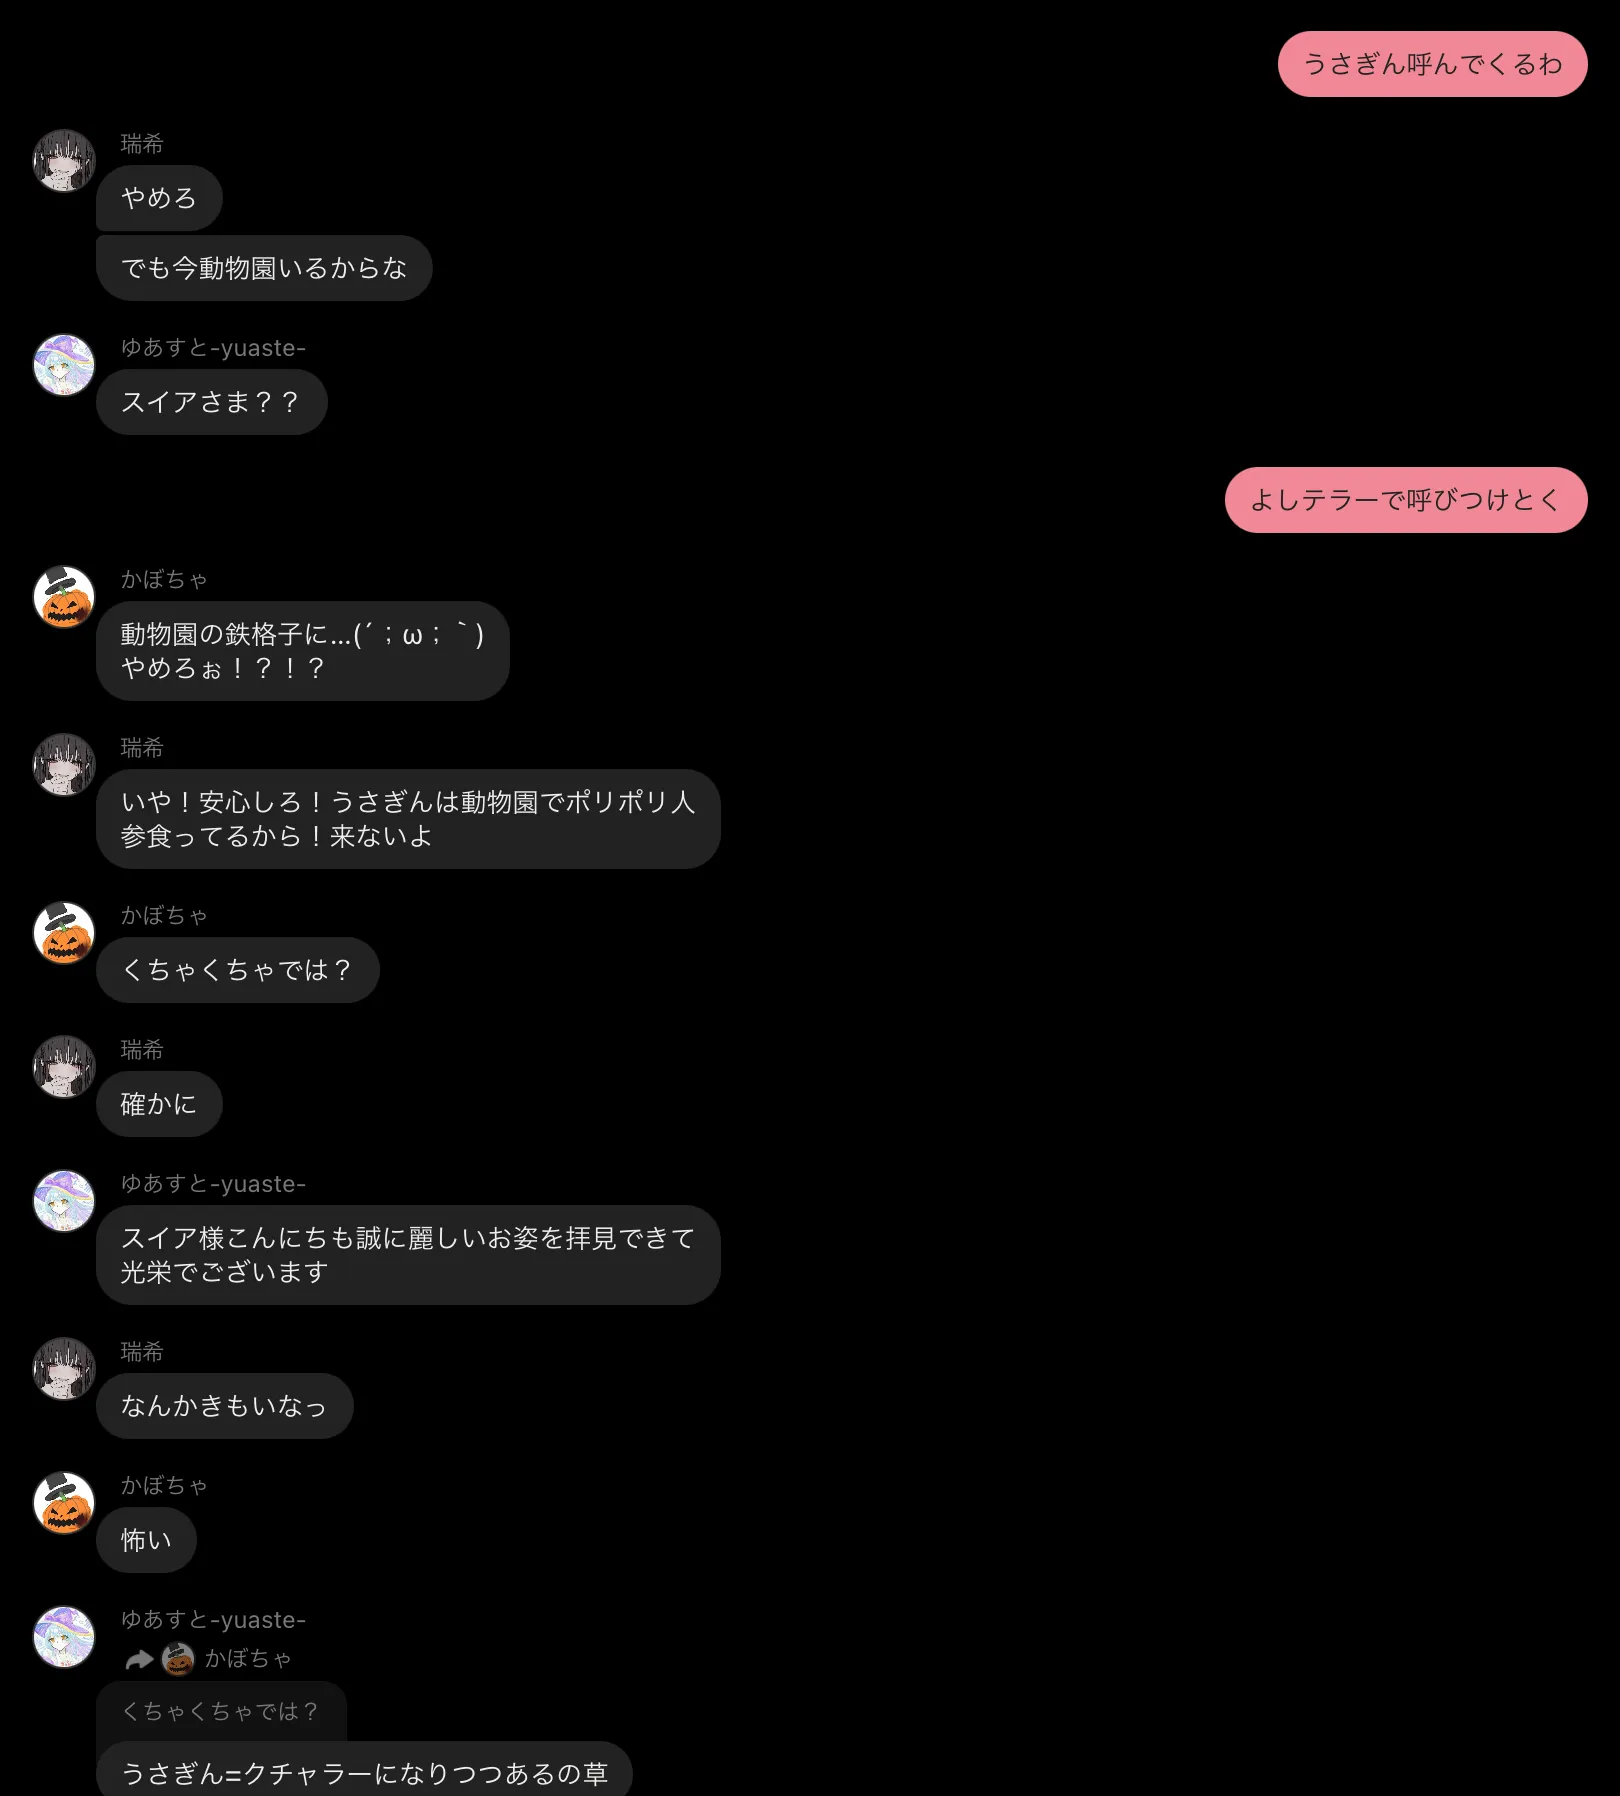Select the pink bubble よしテラーで呼びつけとく

(x=1406, y=500)
